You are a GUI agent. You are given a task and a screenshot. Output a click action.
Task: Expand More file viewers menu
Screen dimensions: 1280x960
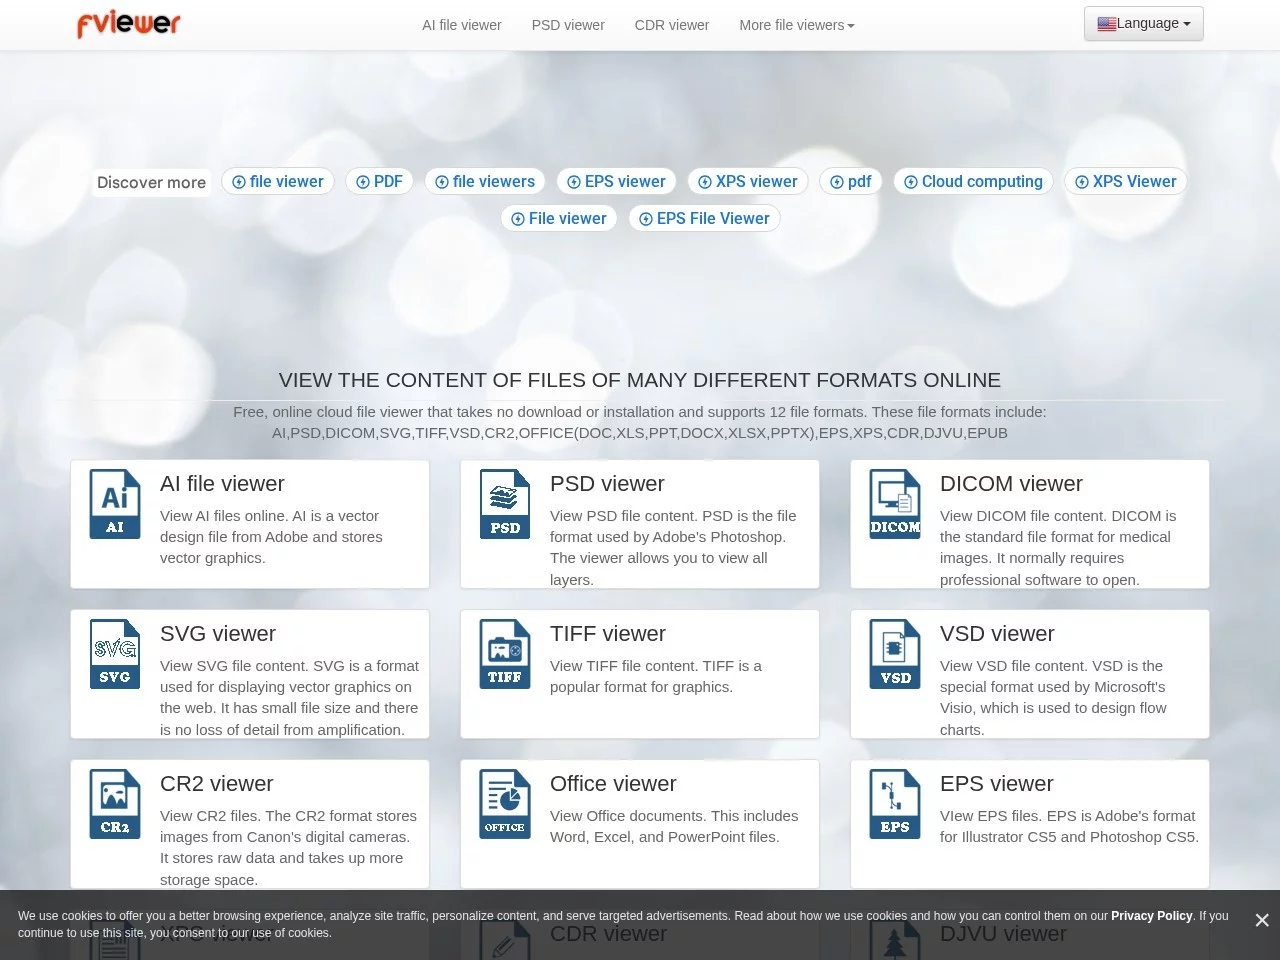(x=796, y=25)
